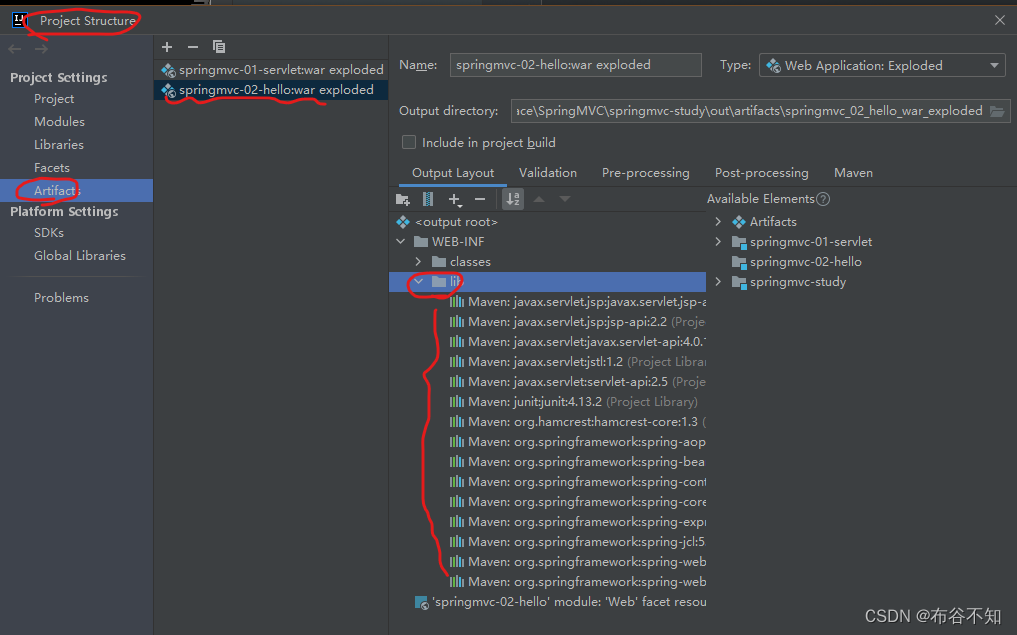
Task: Select Maven: org.springframework:spring-beans library
Action: [577, 462]
